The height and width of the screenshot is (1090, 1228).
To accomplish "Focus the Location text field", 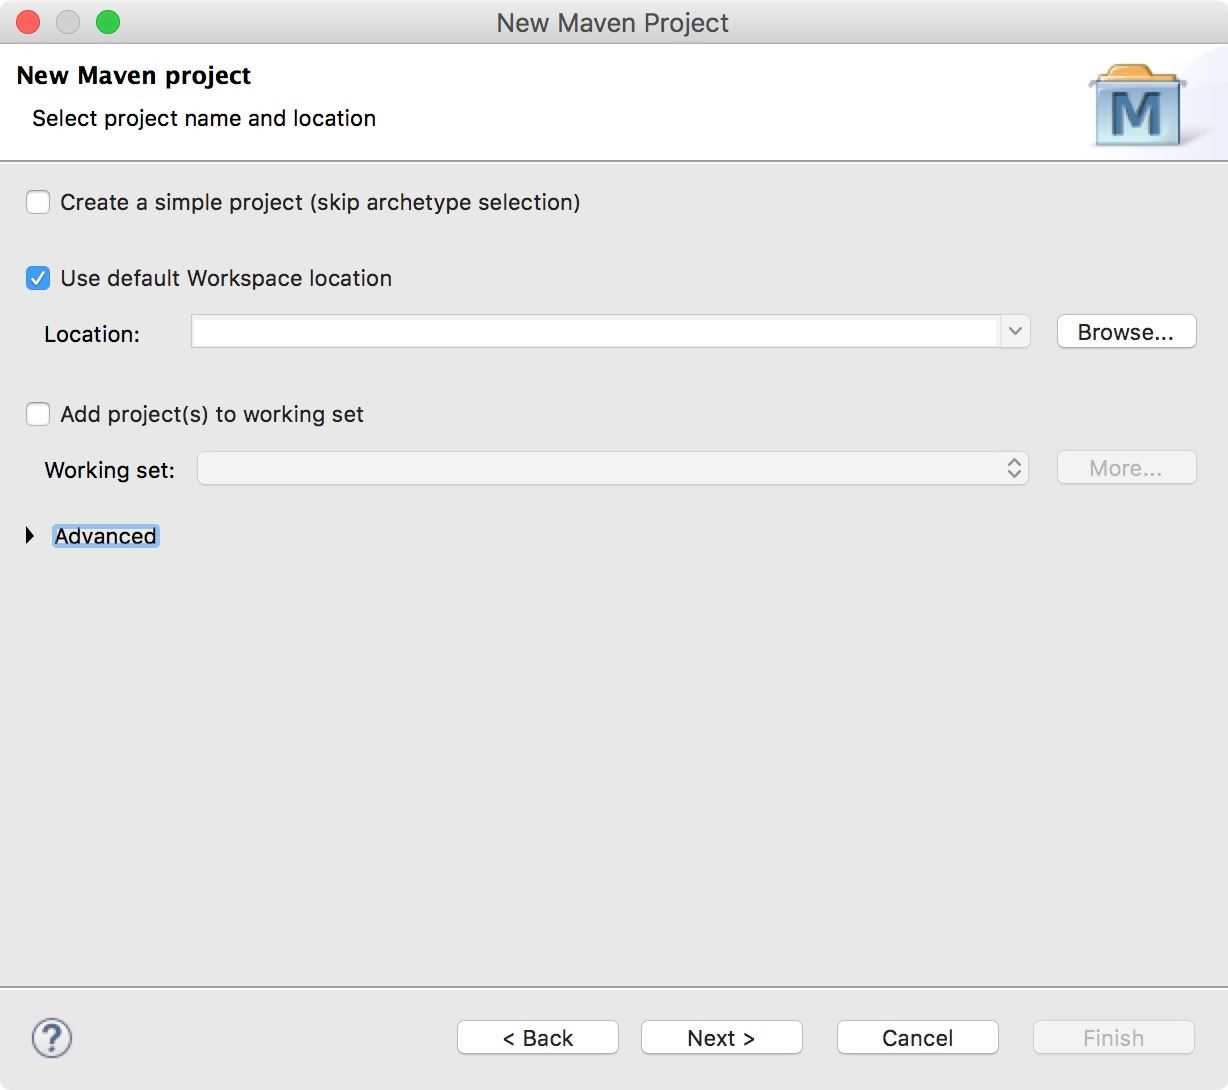I will (595, 332).
